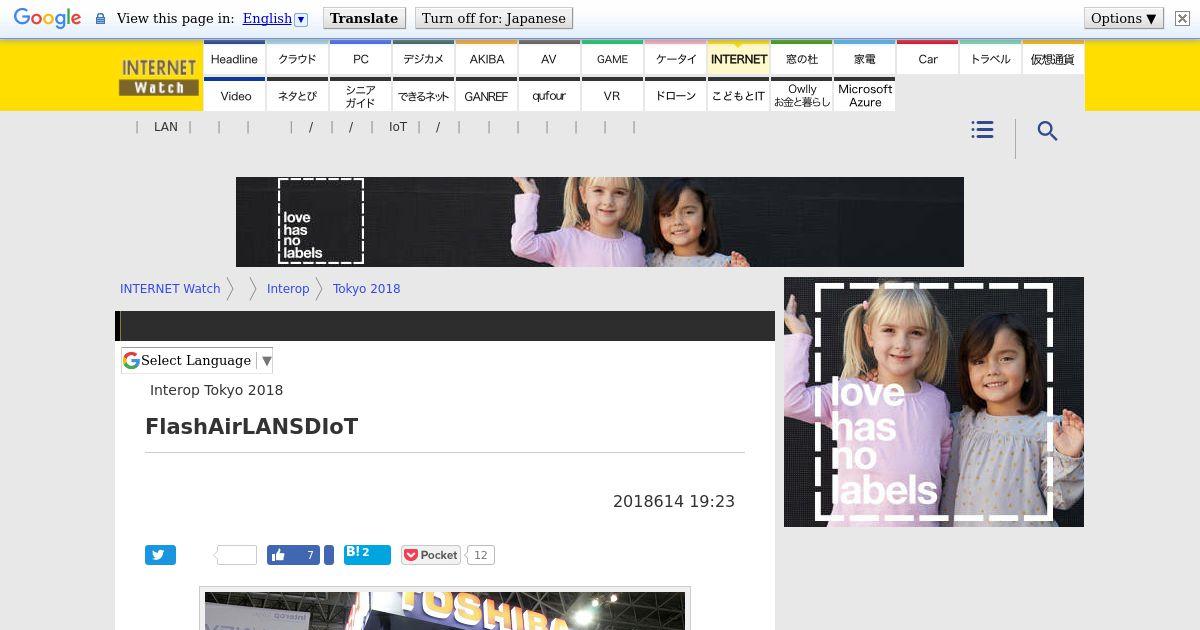Open the 仮想通貨 tab

pos(1053,58)
